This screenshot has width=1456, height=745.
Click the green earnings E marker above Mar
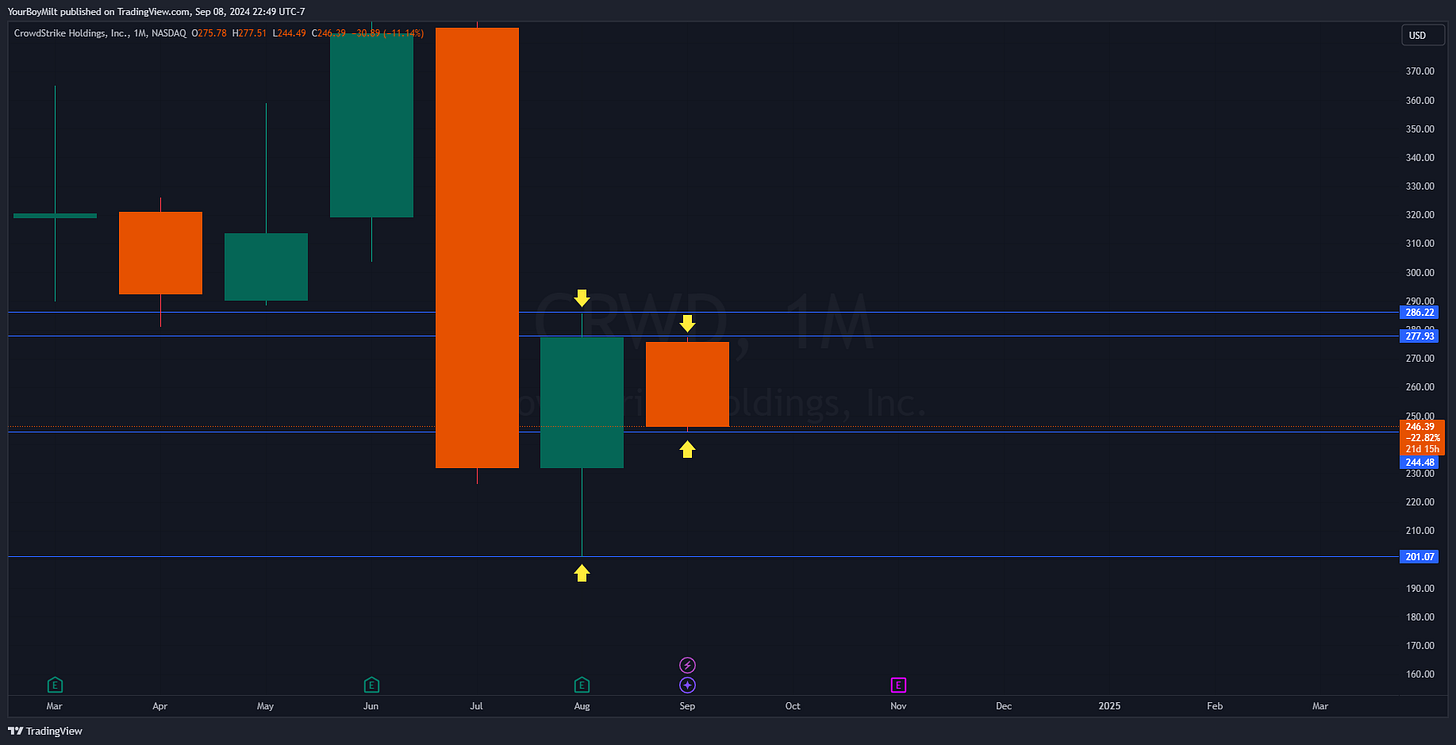point(55,685)
